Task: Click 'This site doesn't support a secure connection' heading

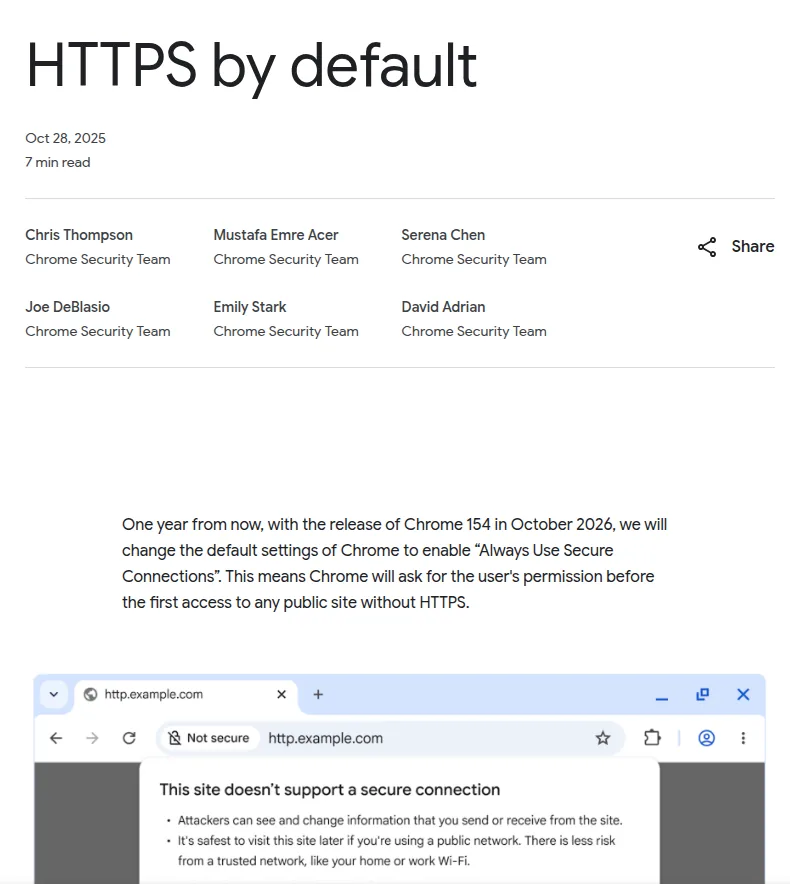Action: point(330,790)
